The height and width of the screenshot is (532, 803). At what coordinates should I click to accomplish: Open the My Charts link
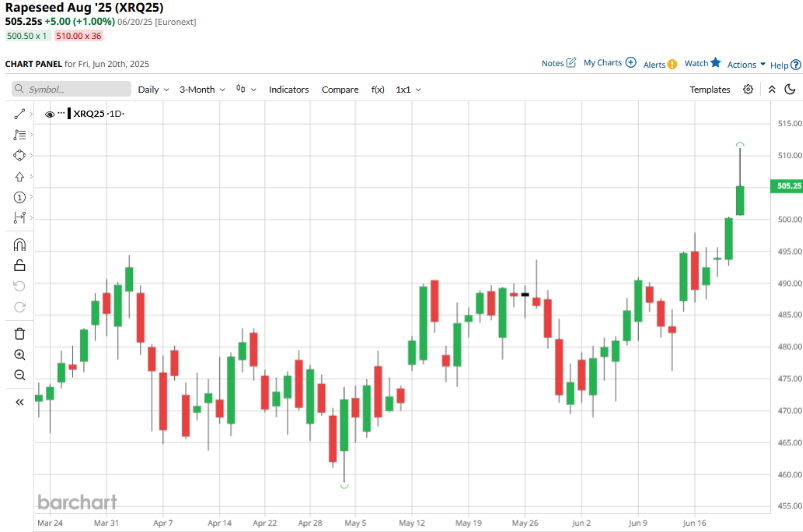pyautogui.click(x=609, y=63)
